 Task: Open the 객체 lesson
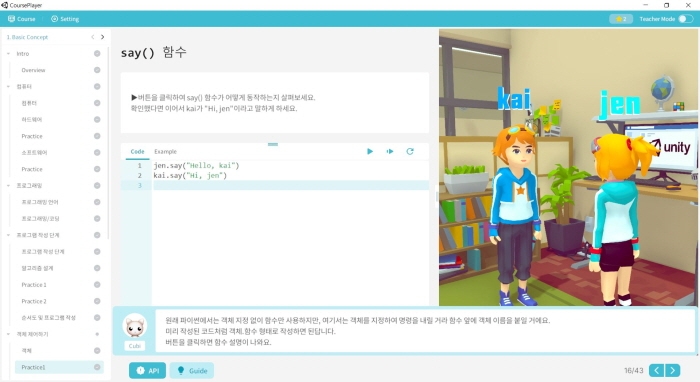[x=26, y=351]
